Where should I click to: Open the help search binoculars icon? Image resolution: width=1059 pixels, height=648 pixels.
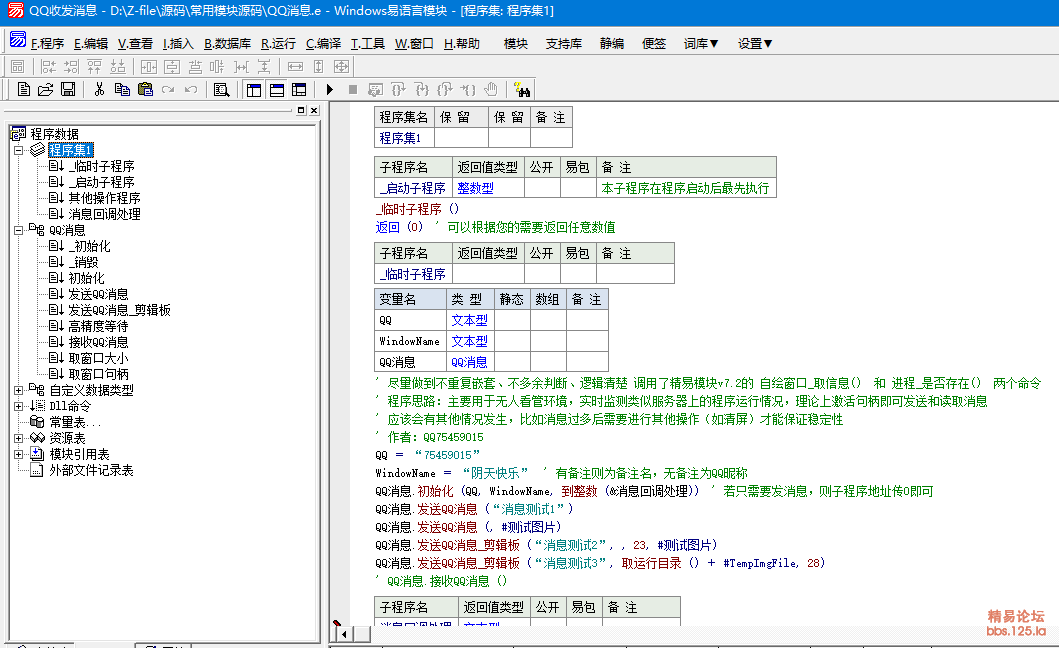(x=522, y=89)
